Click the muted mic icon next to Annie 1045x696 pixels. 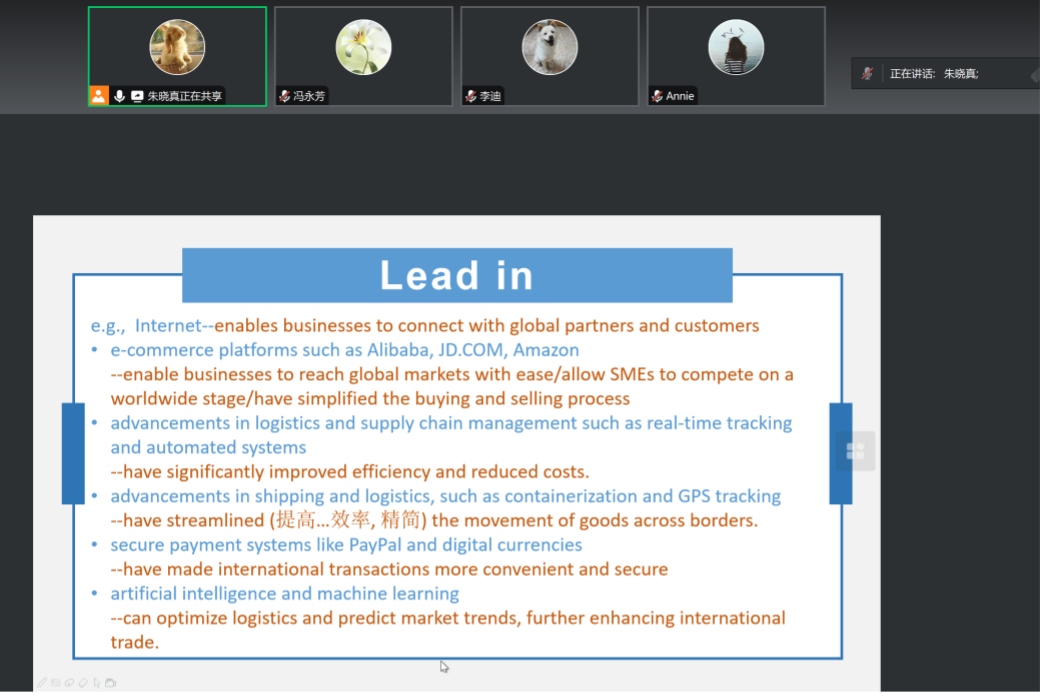(657, 96)
